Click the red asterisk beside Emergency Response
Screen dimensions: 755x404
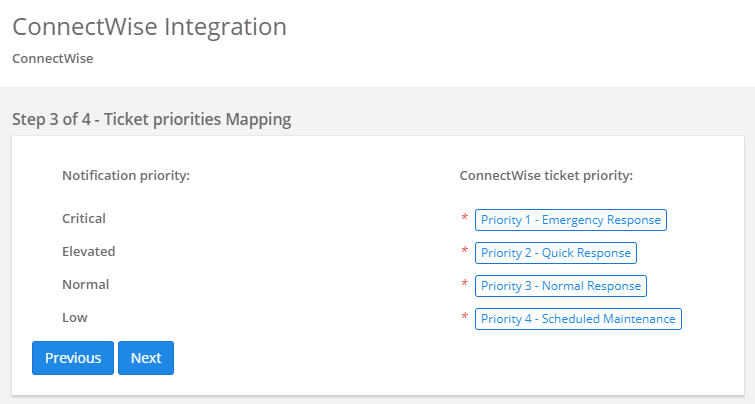tap(465, 218)
